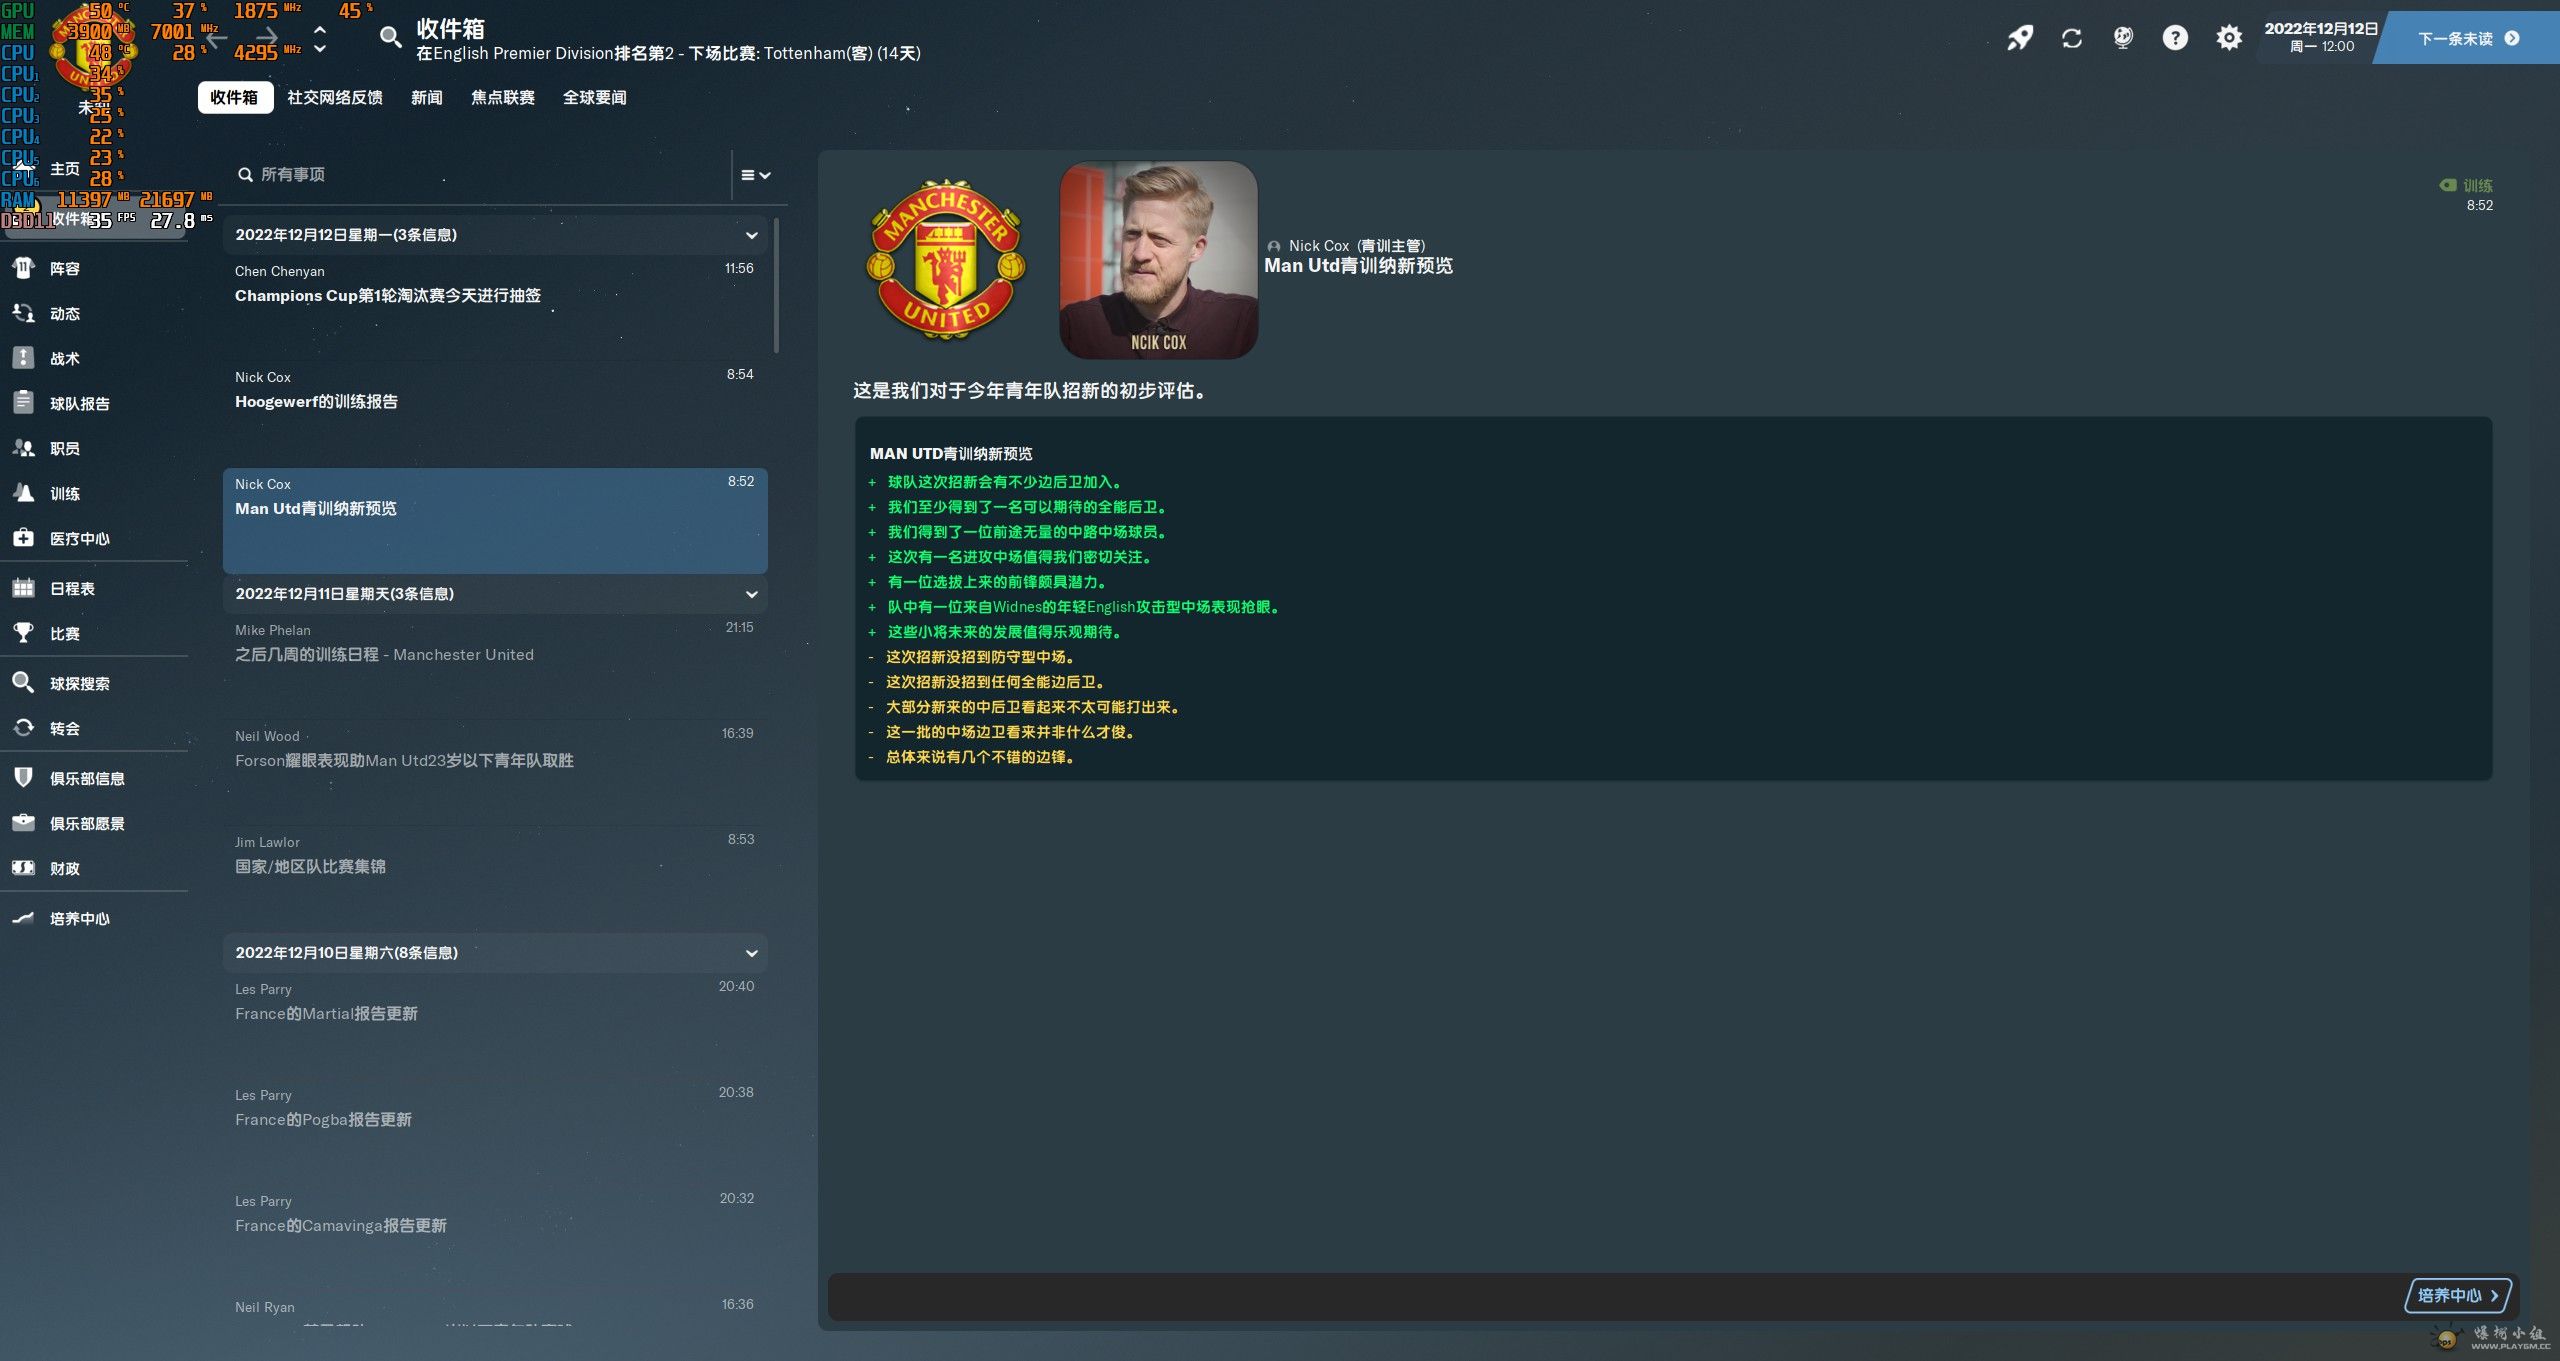Image resolution: width=2560 pixels, height=1361 pixels.
Task: Open the settings gear icon
Action: [2228, 38]
